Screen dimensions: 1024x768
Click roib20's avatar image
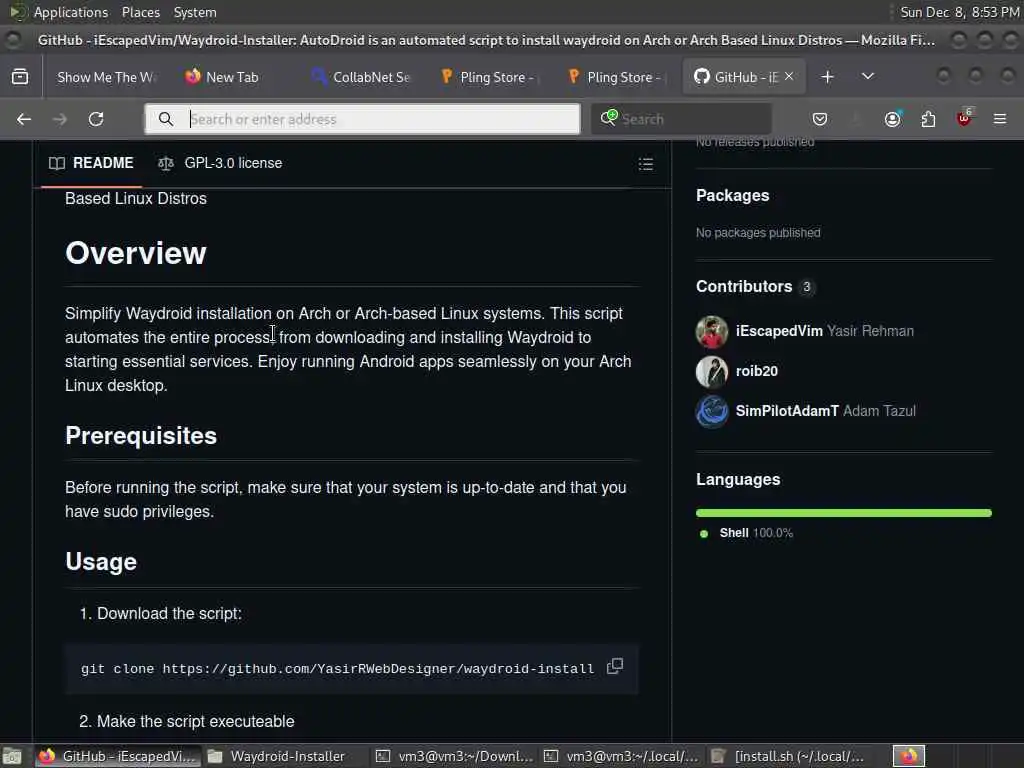pyautogui.click(x=712, y=372)
